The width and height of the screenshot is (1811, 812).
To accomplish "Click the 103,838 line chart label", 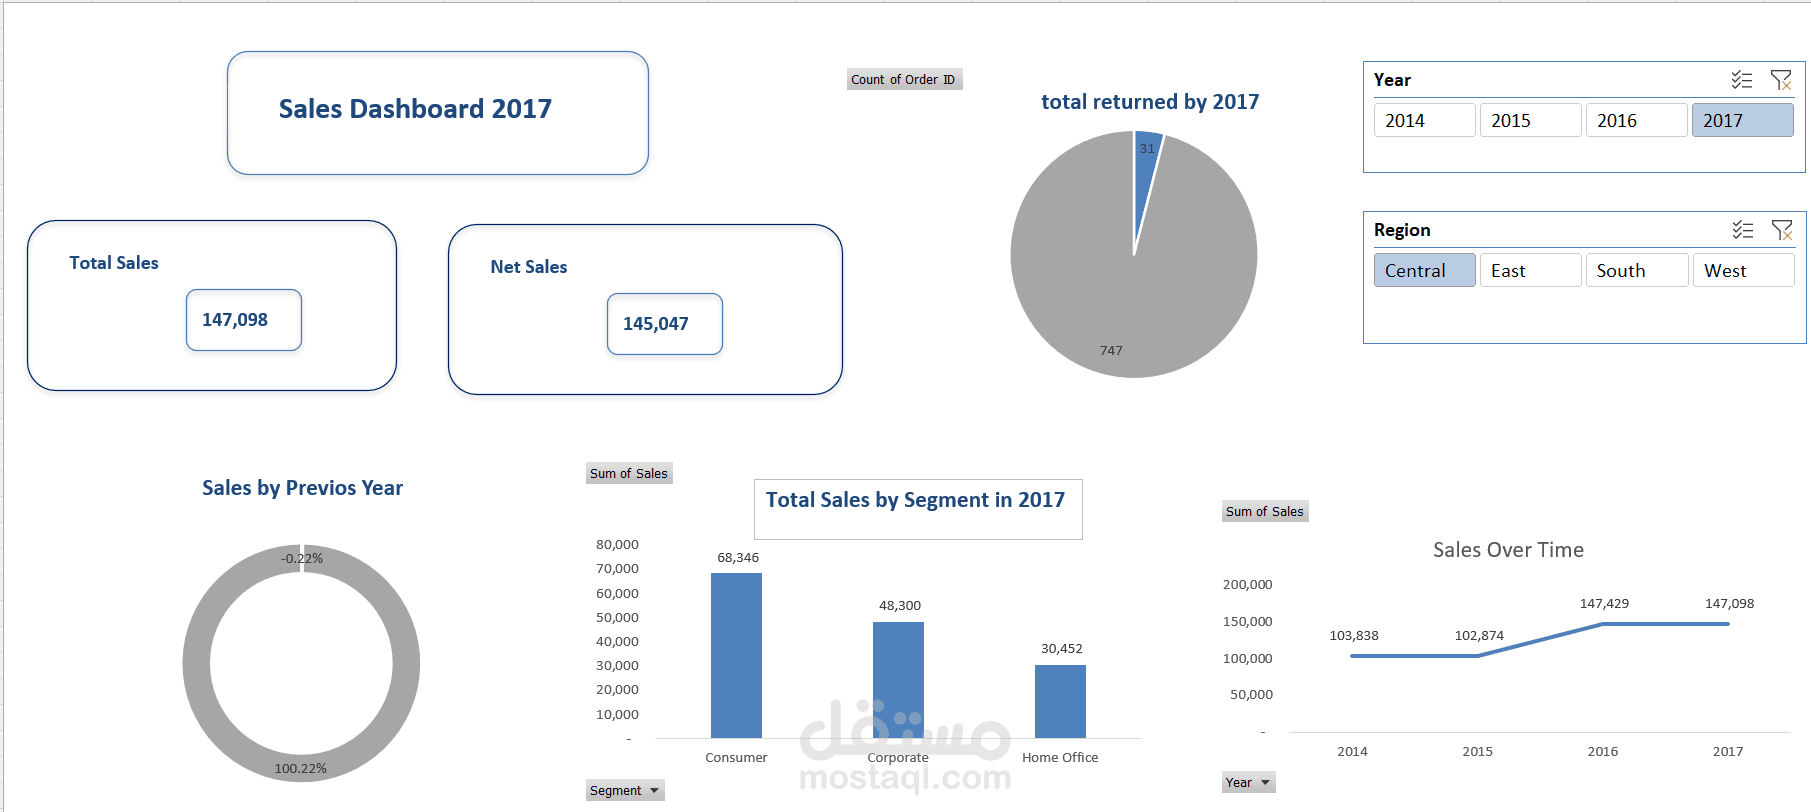I will [1354, 635].
